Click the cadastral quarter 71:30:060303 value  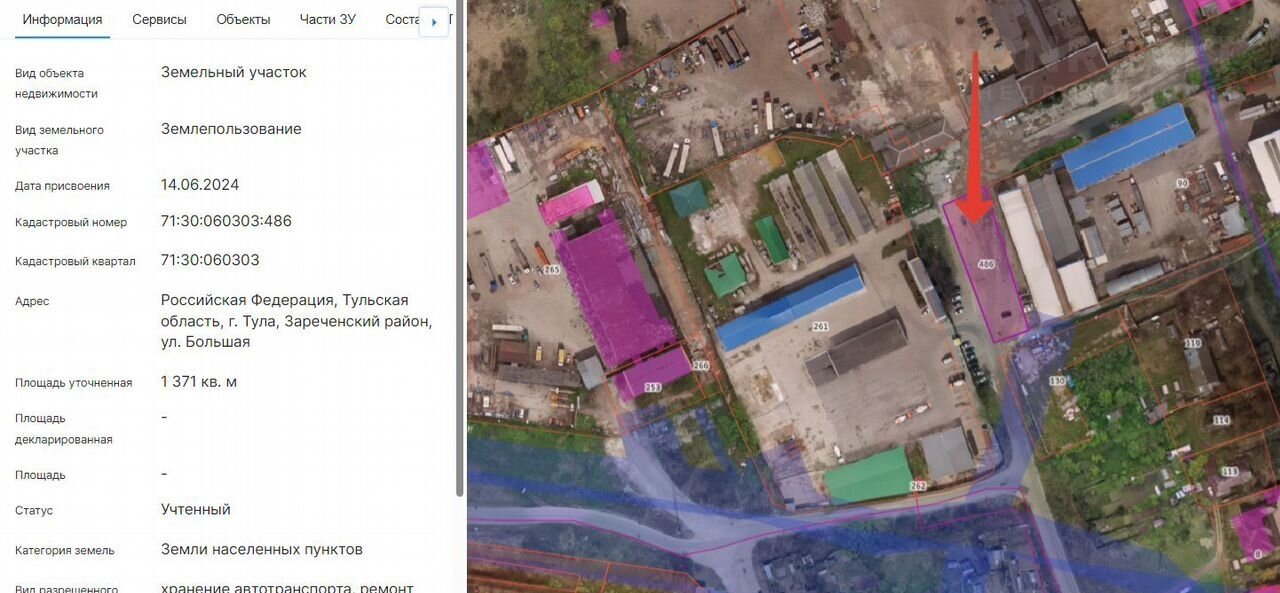coord(210,260)
